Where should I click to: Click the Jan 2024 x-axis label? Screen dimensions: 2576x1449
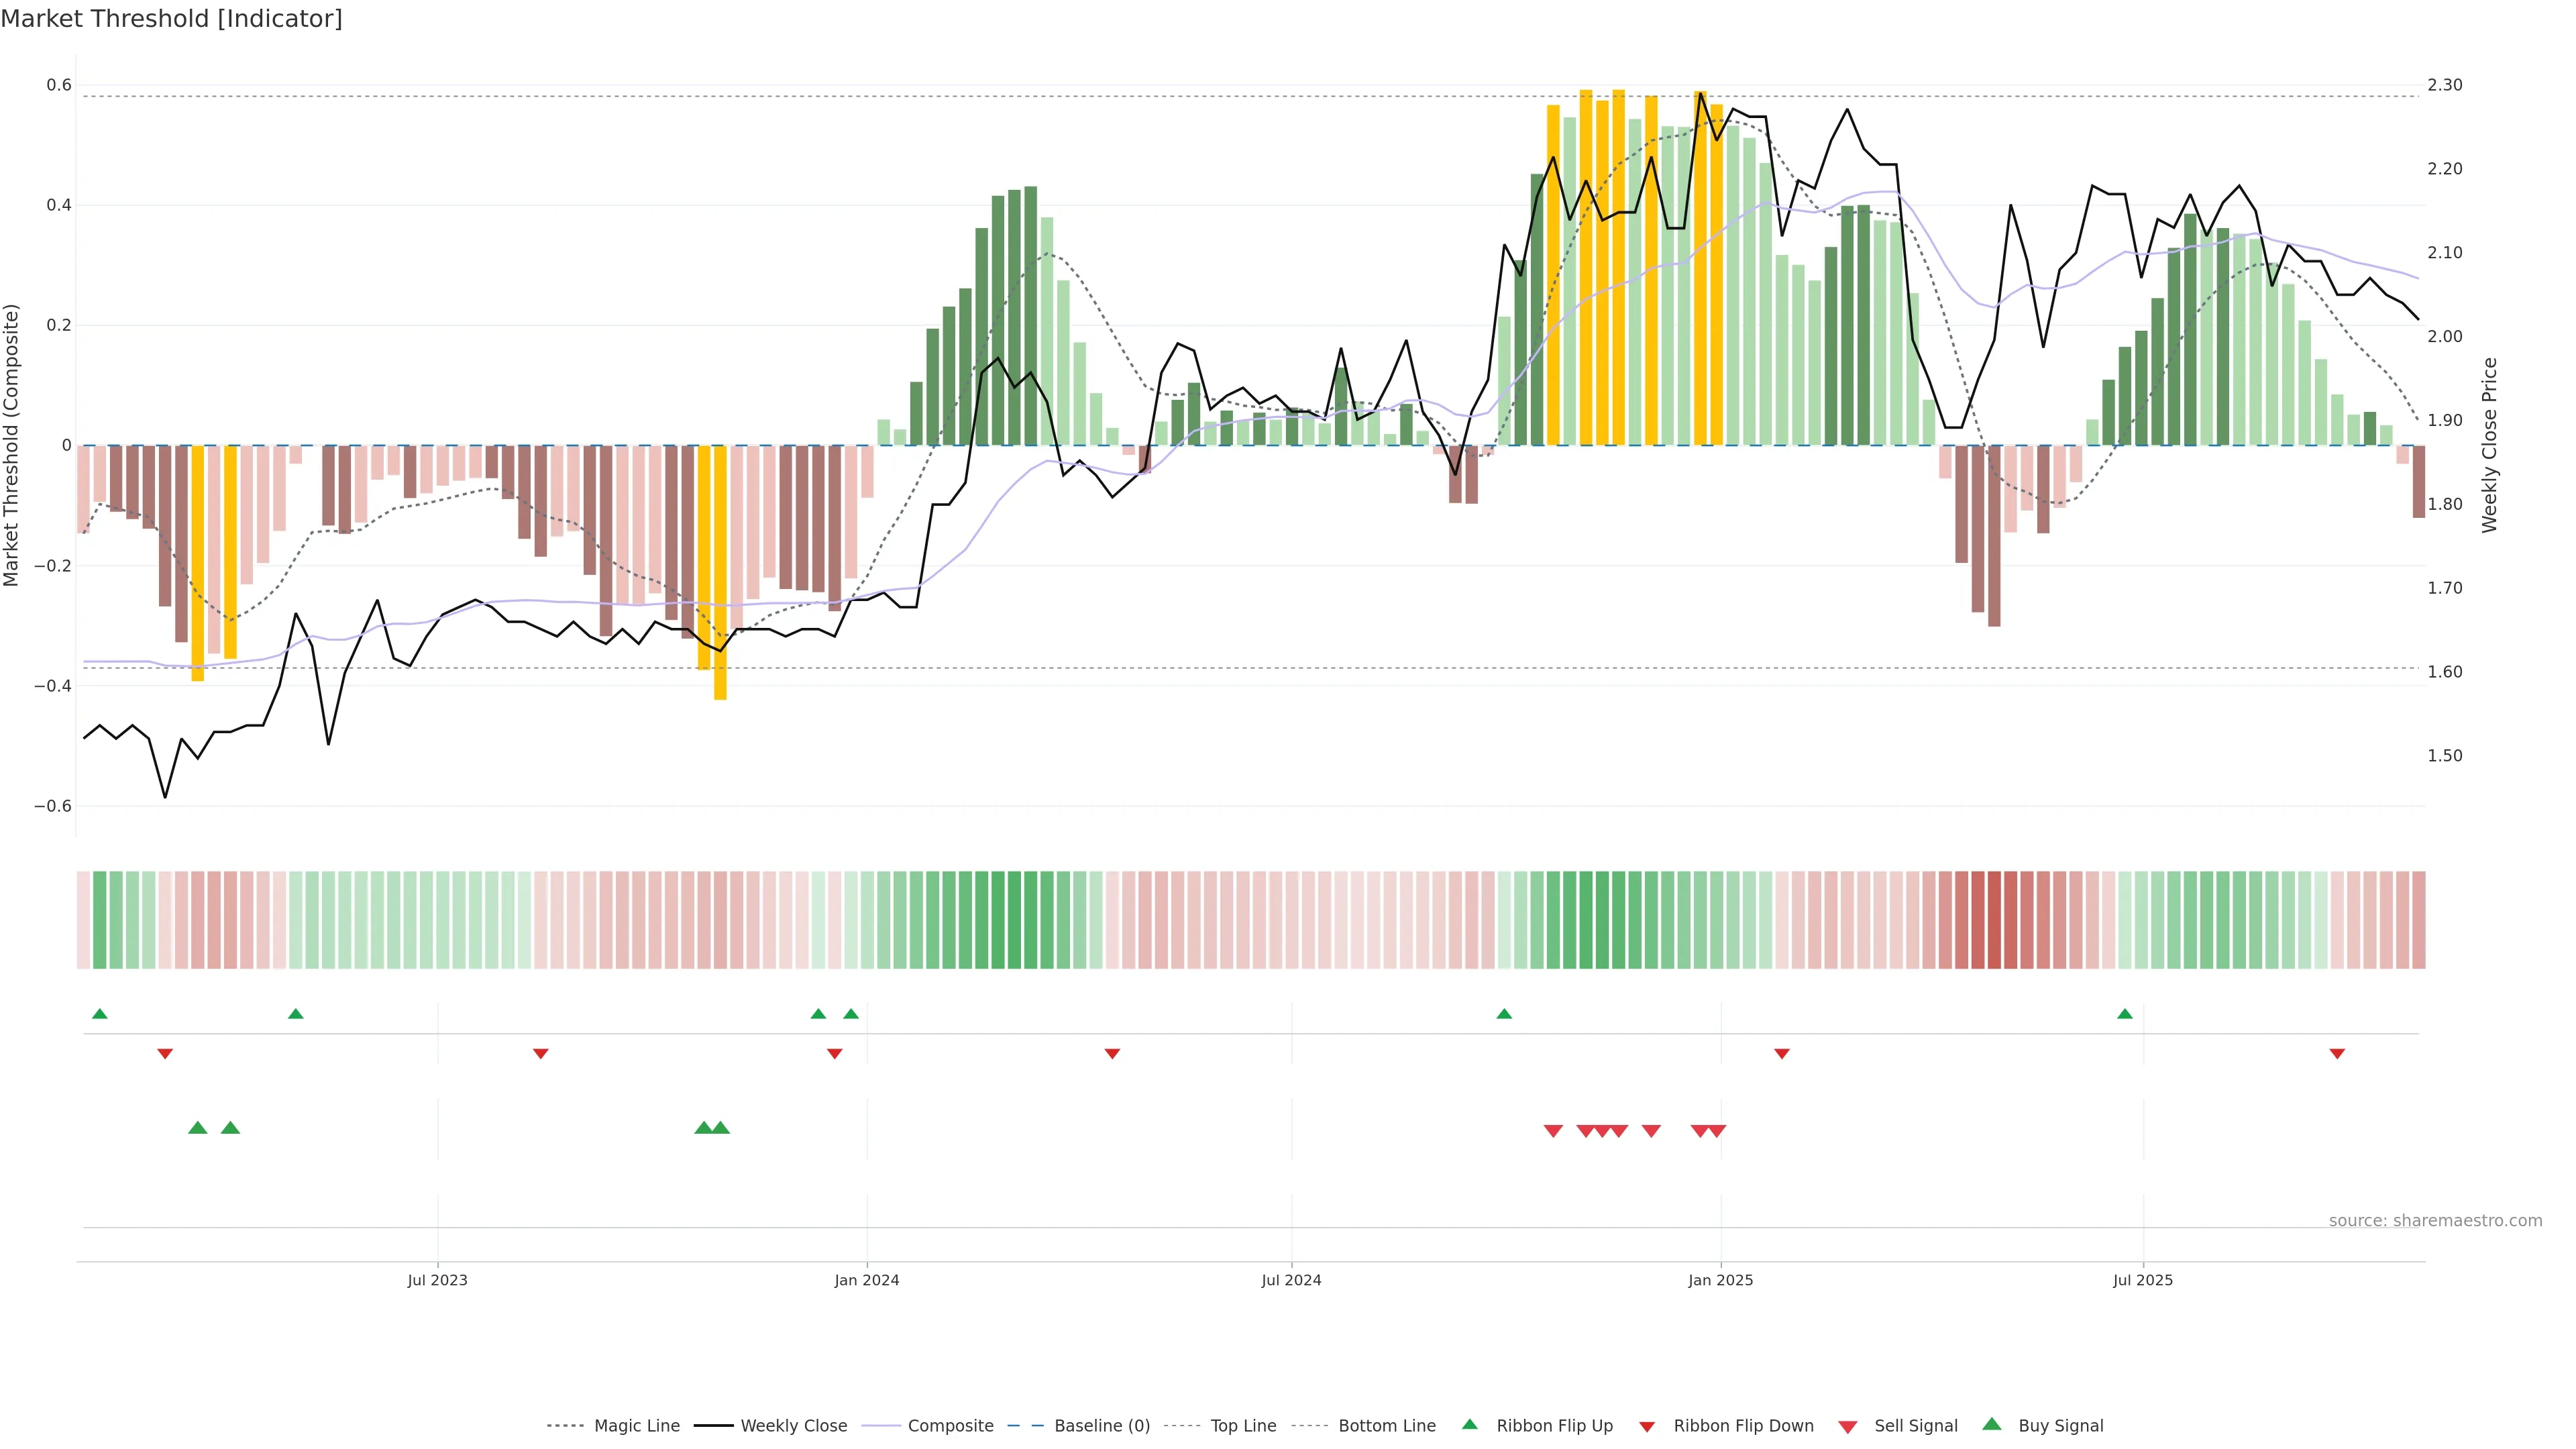pos(867,1280)
